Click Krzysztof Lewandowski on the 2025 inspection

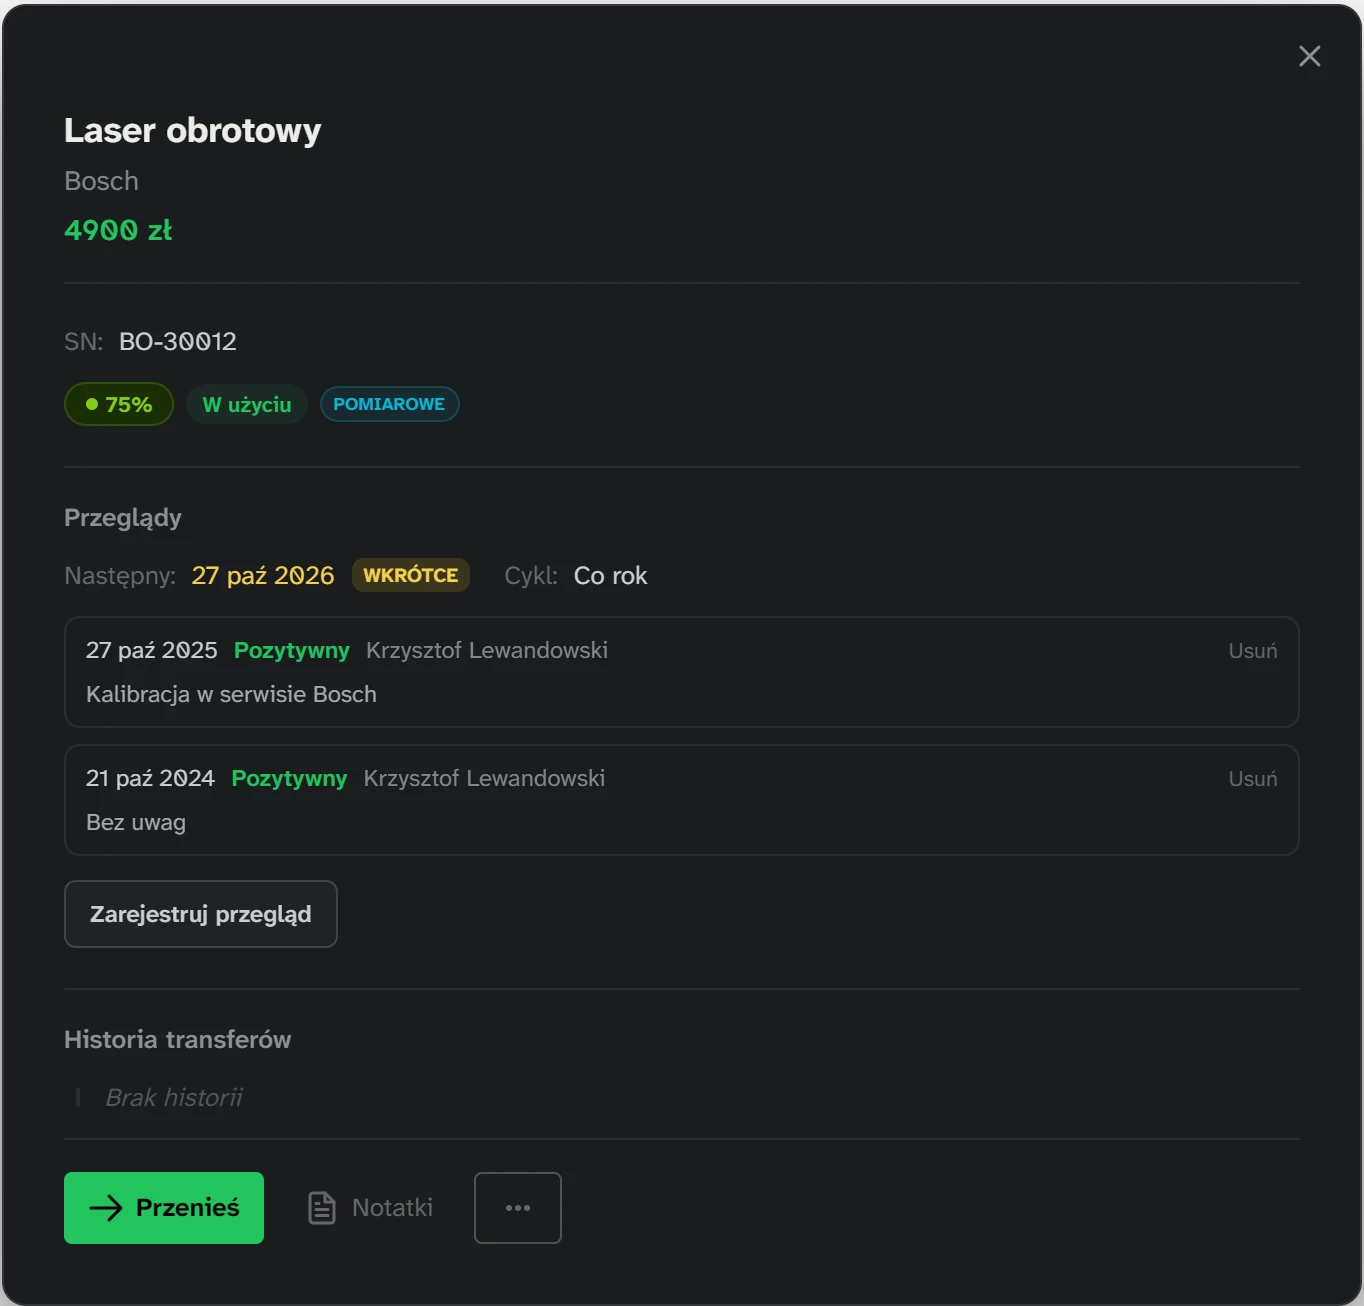tap(487, 651)
